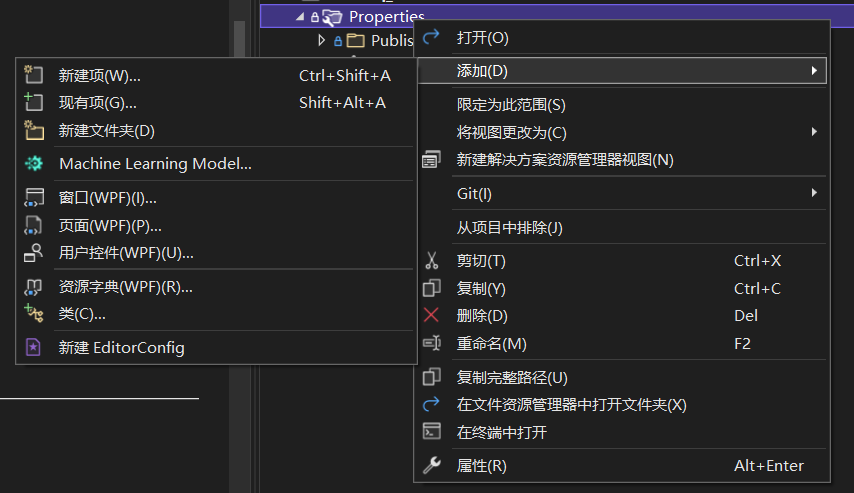The image size is (854, 493).
Task: Click the open arrow icon beside 打开(O)
Action: coord(431,37)
